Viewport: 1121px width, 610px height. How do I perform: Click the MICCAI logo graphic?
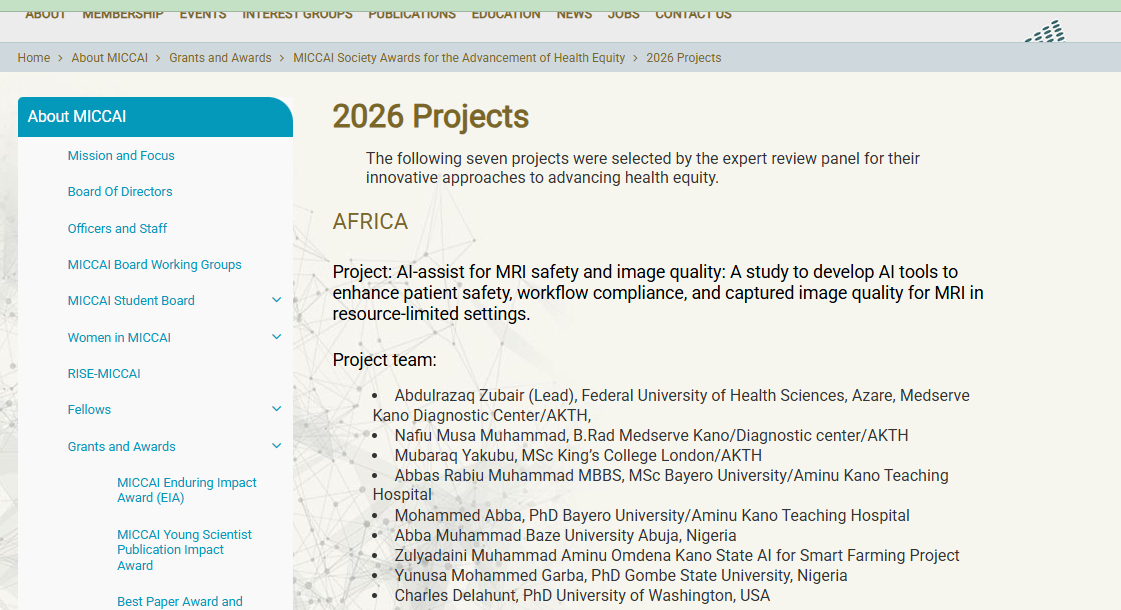click(1045, 31)
